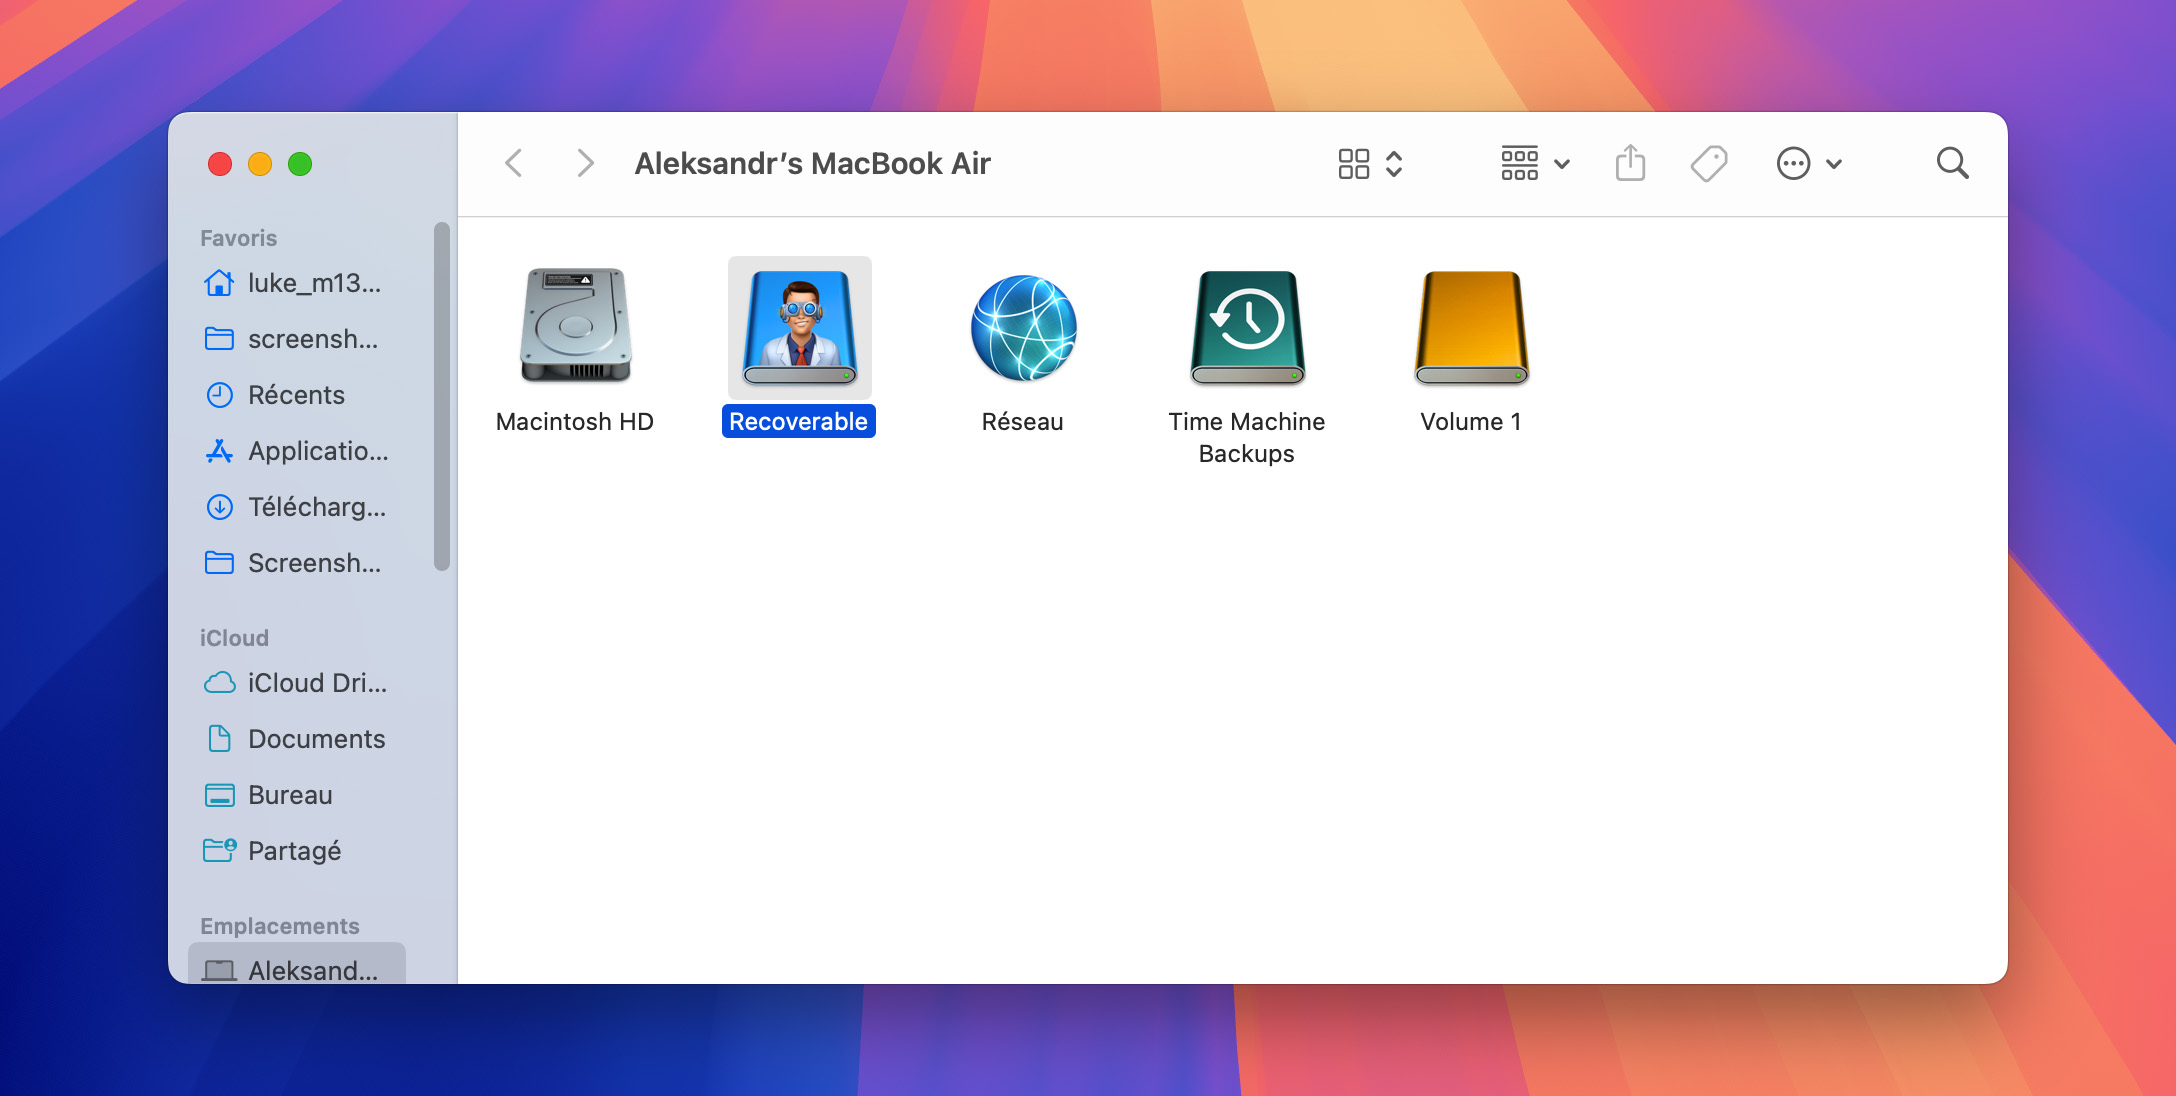Click the shared folder icon beside Partagé

tap(219, 850)
